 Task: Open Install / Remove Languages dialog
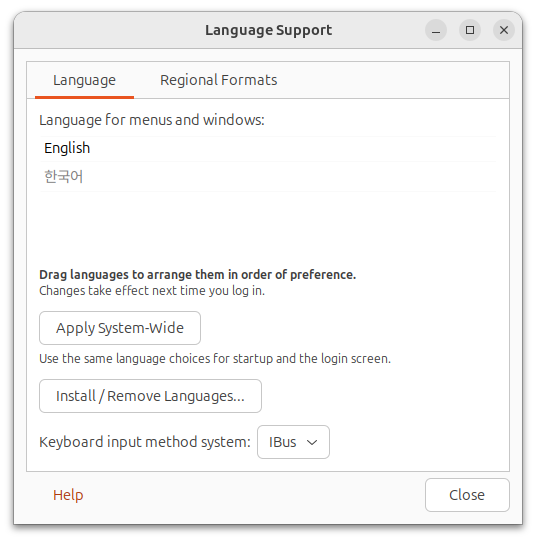click(x=150, y=396)
